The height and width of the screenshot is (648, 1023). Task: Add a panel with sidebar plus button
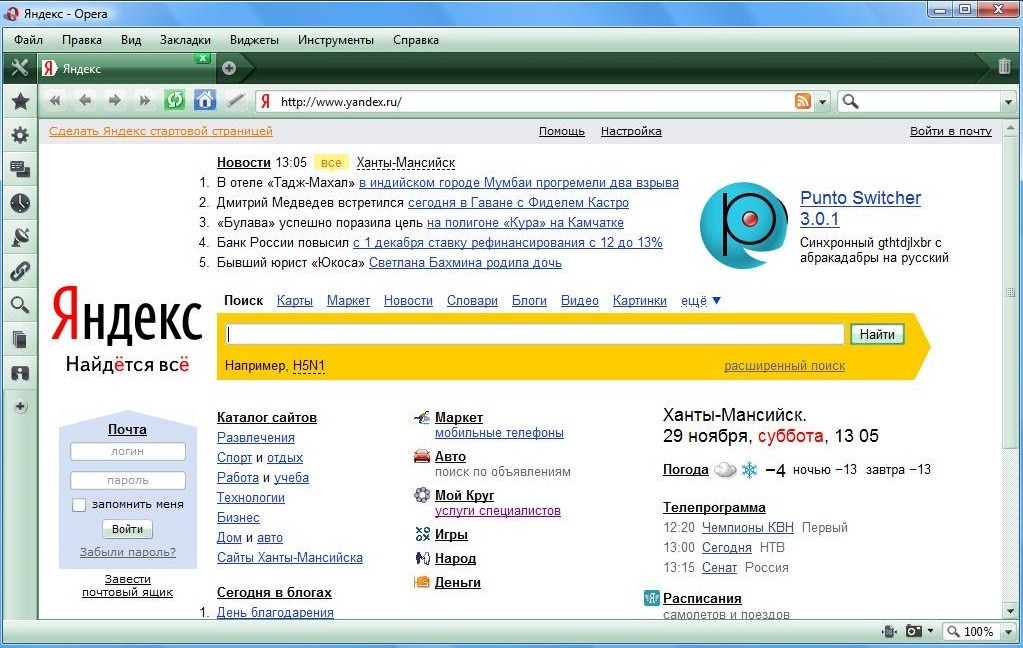click(x=20, y=407)
